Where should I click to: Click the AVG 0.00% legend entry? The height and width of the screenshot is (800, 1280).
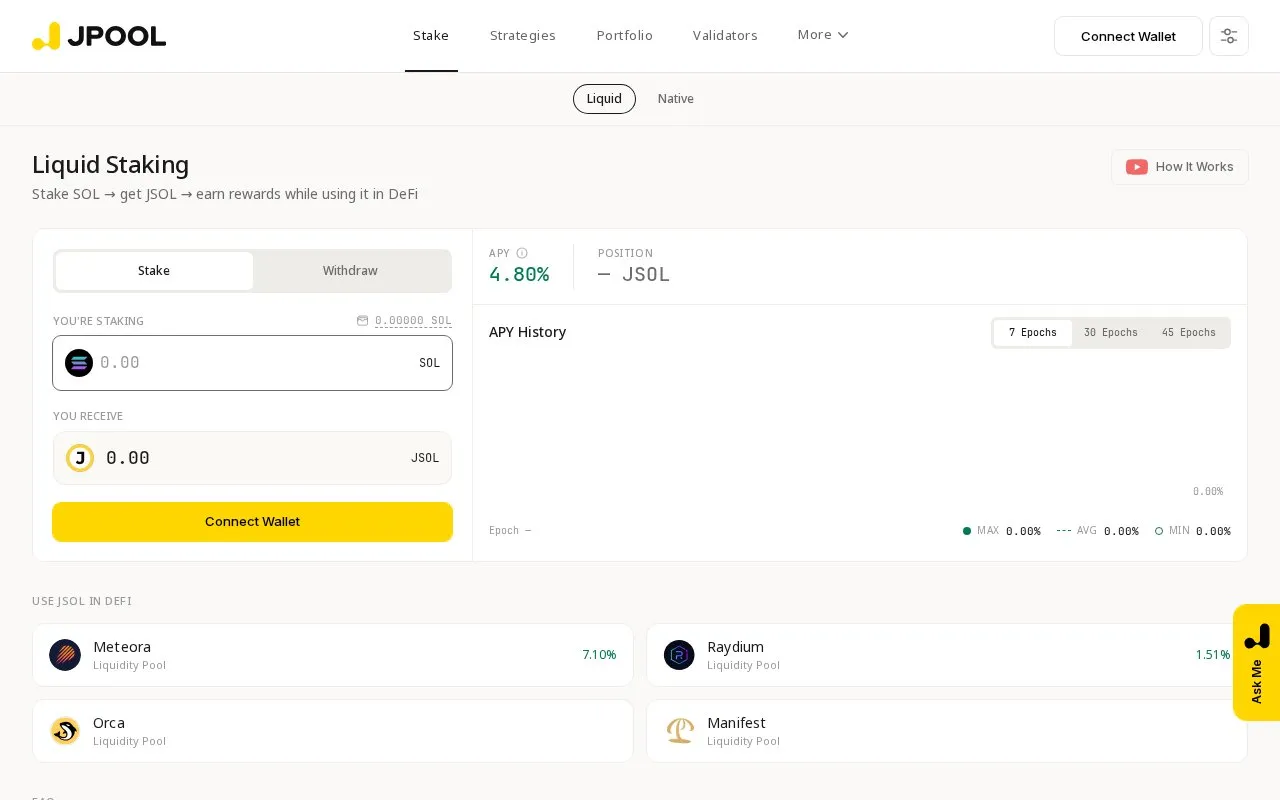(x=1098, y=531)
